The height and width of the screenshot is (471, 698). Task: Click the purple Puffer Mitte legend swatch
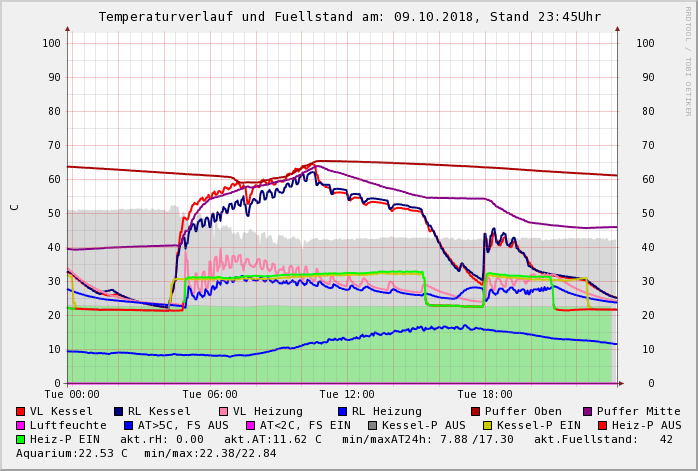[x=588, y=412]
